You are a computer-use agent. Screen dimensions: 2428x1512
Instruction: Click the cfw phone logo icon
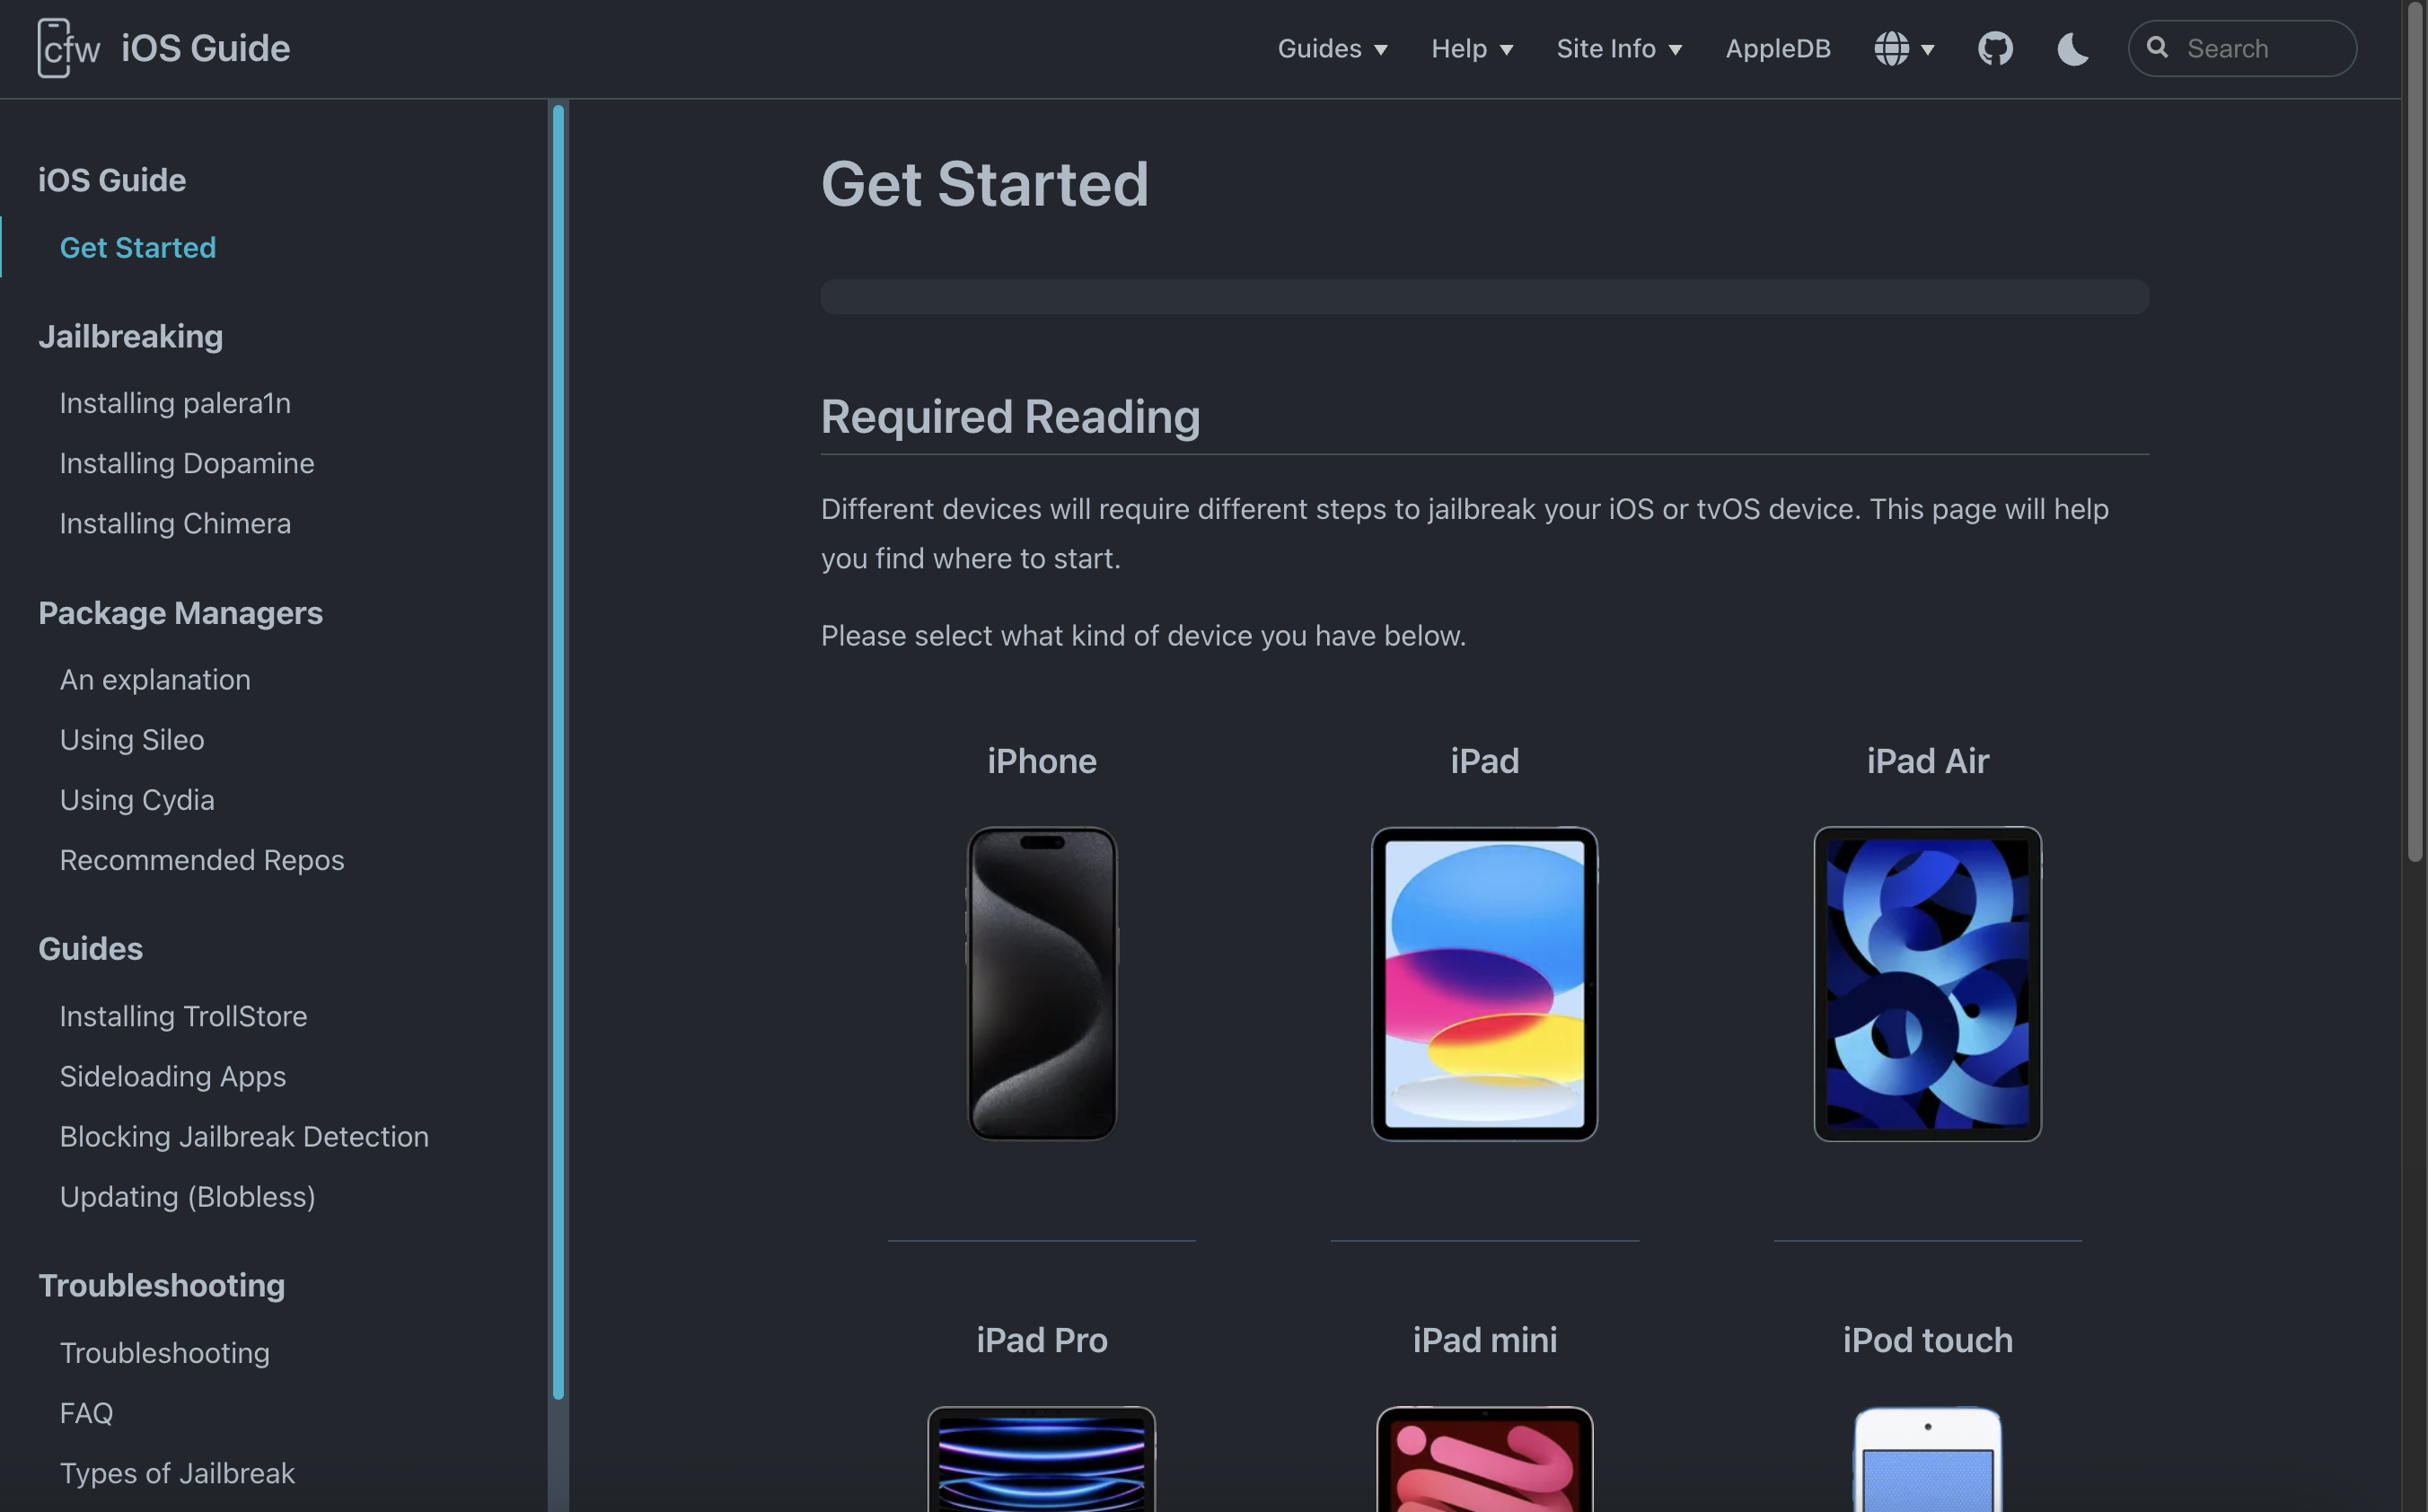pyautogui.click(x=68, y=48)
